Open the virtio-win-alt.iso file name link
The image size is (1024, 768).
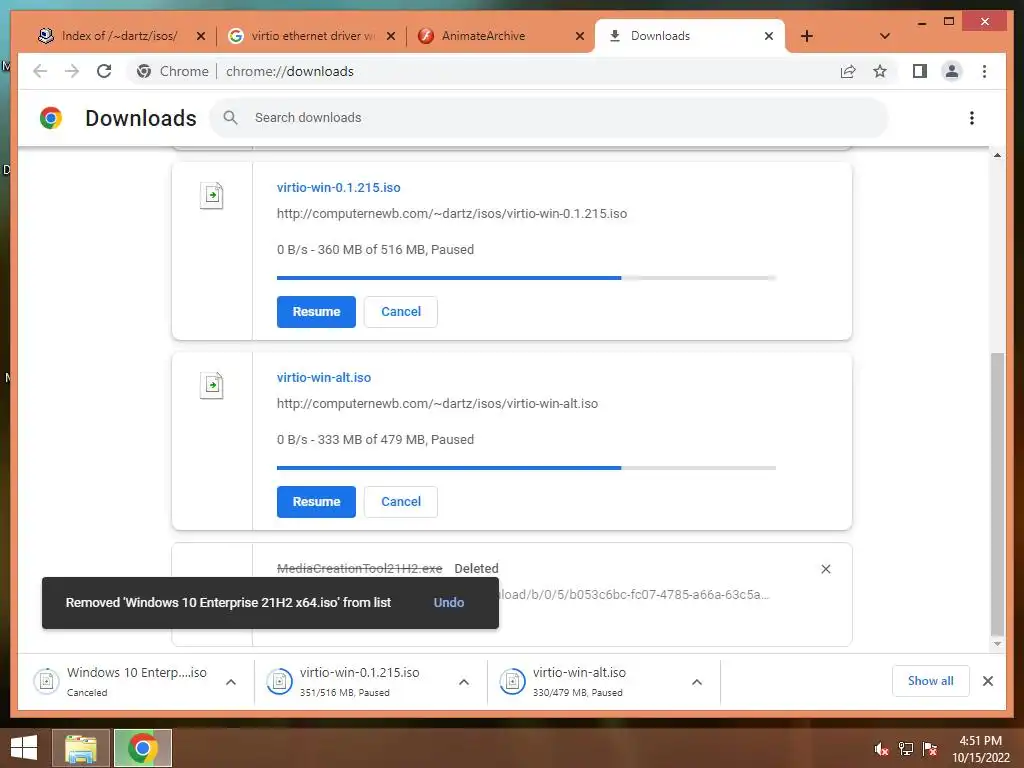tap(324, 377)
